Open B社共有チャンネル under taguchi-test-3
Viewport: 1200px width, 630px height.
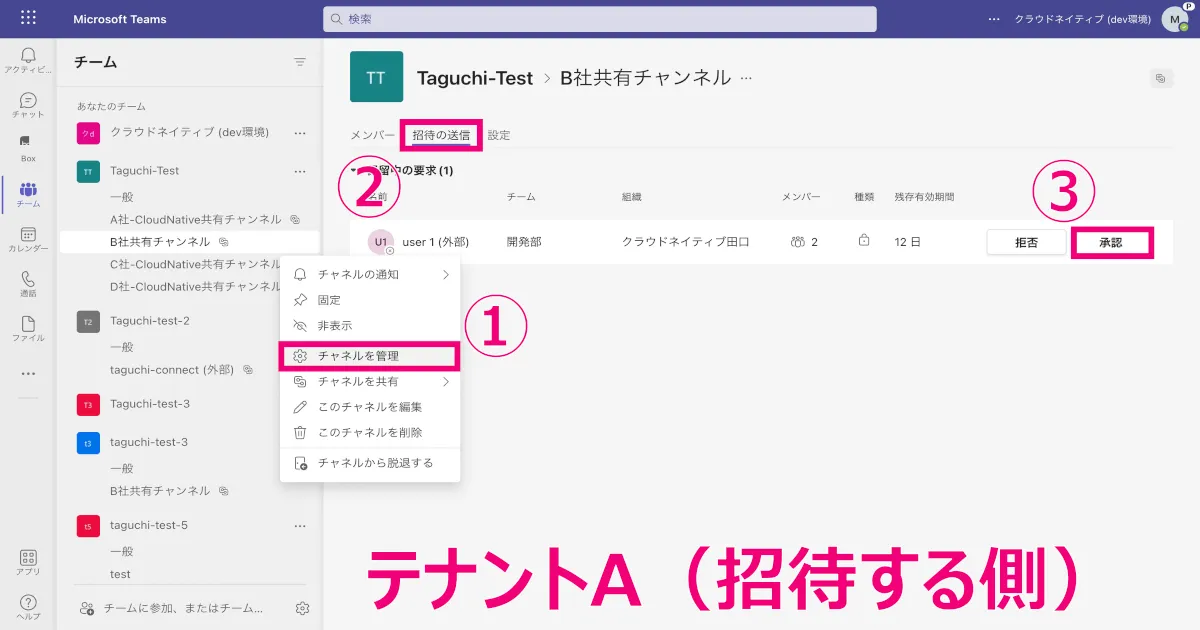pos(160,491)
